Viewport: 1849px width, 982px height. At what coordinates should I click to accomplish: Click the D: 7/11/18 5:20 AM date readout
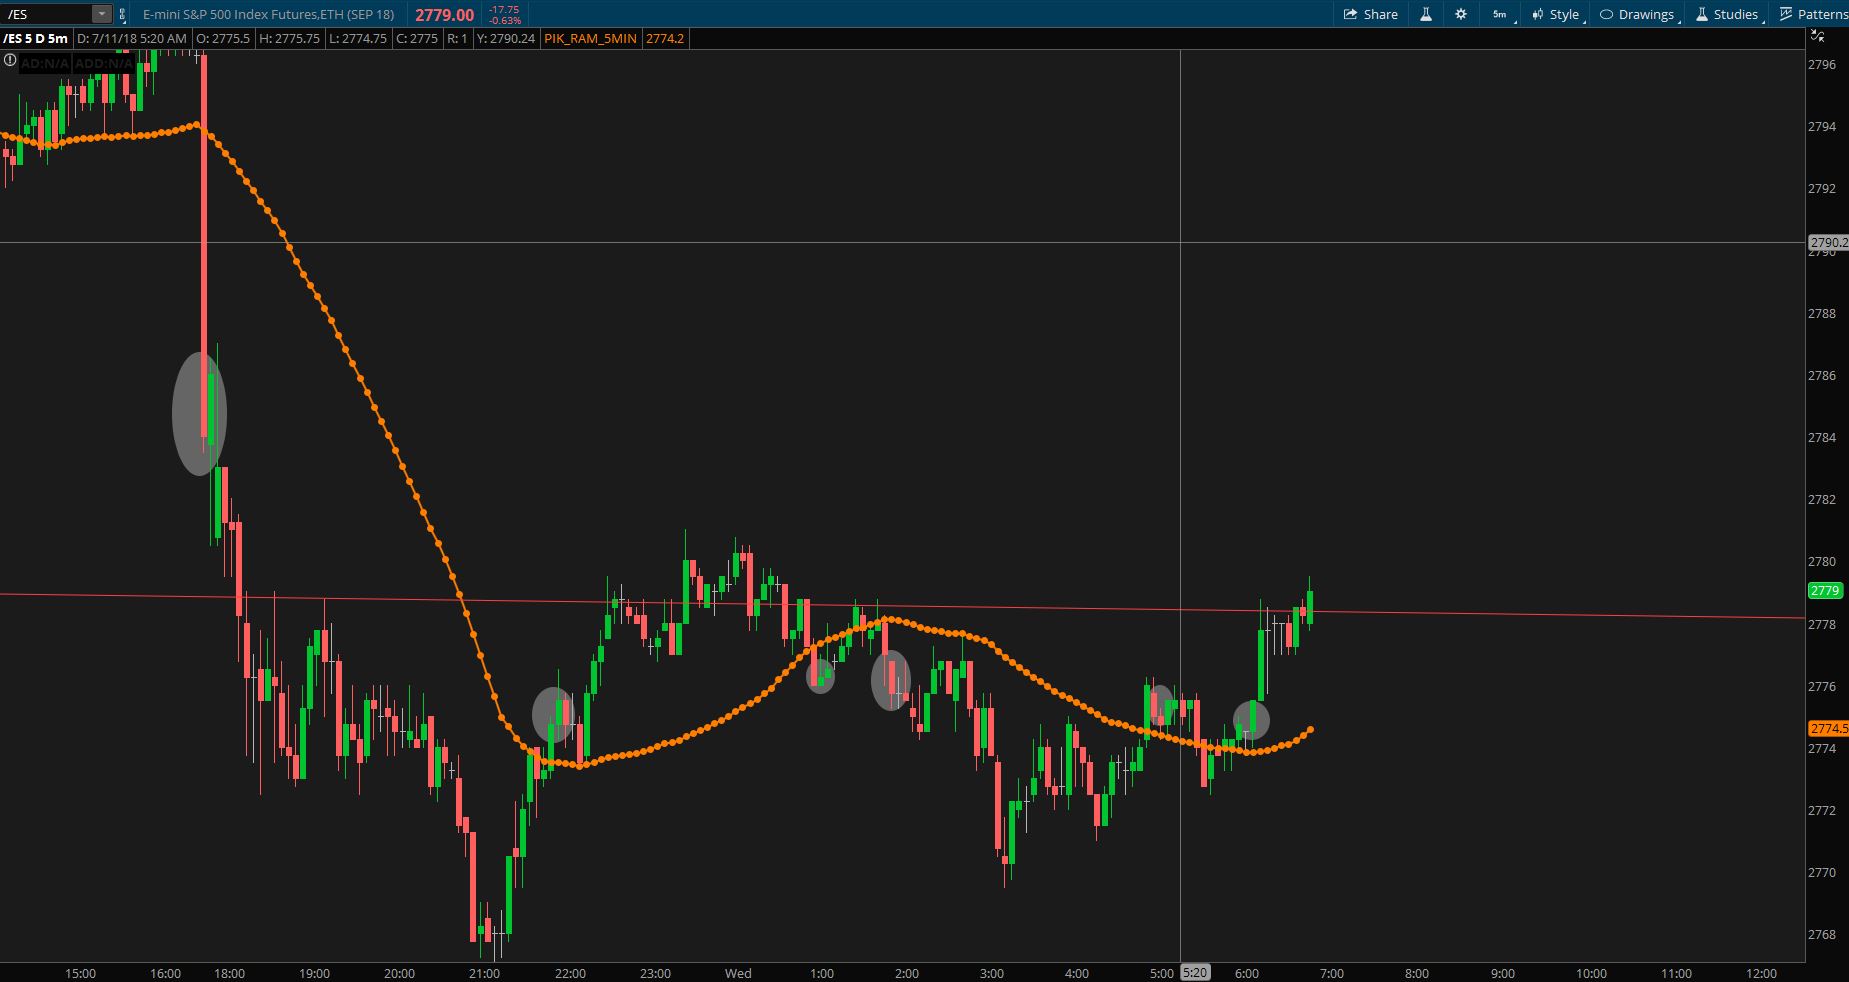132,38
